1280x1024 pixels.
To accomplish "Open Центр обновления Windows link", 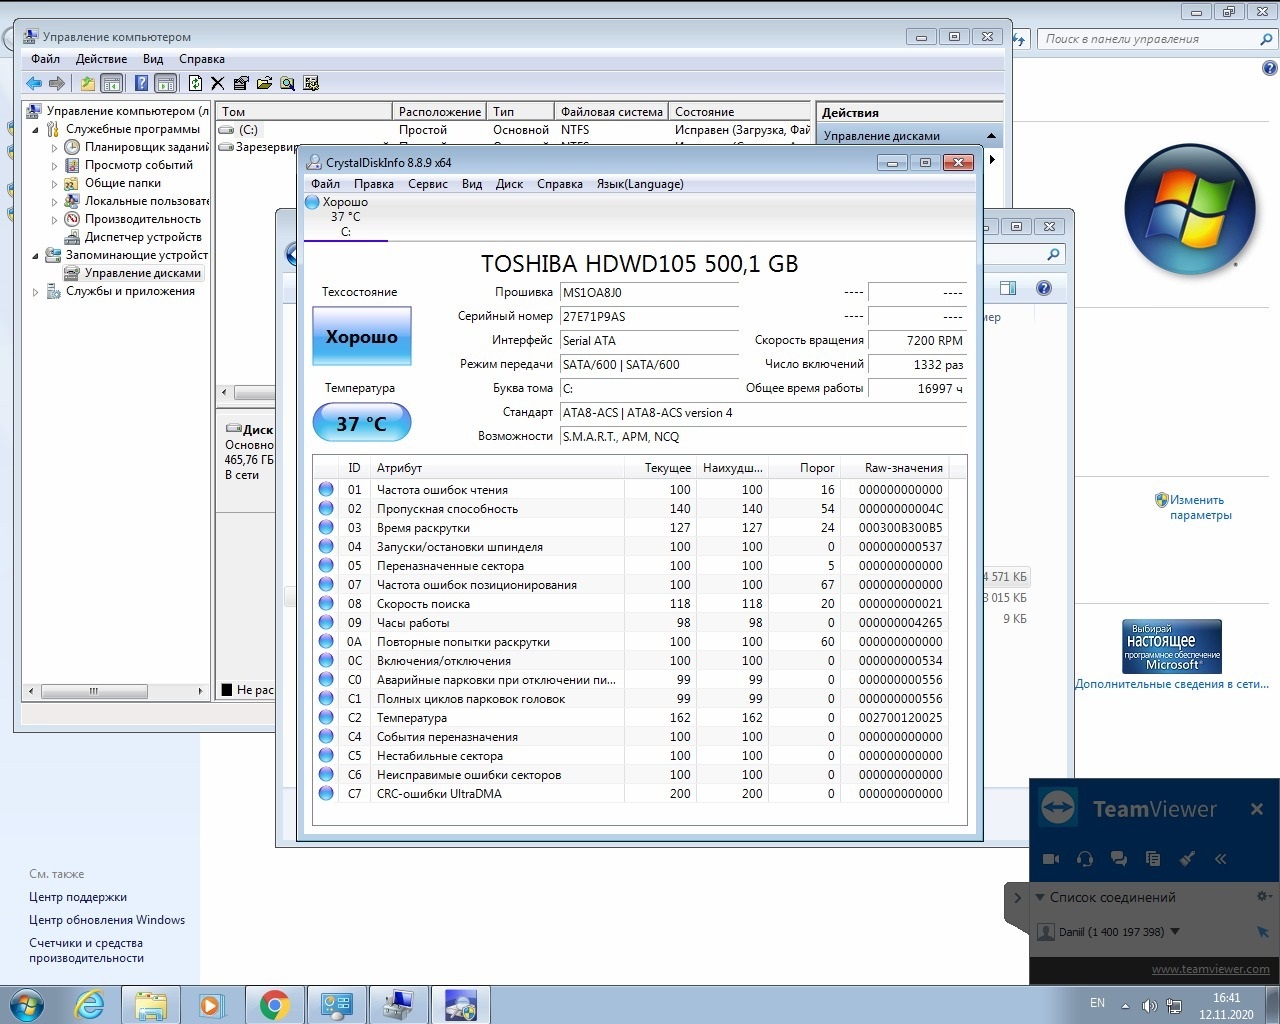I will pos(107,920).
